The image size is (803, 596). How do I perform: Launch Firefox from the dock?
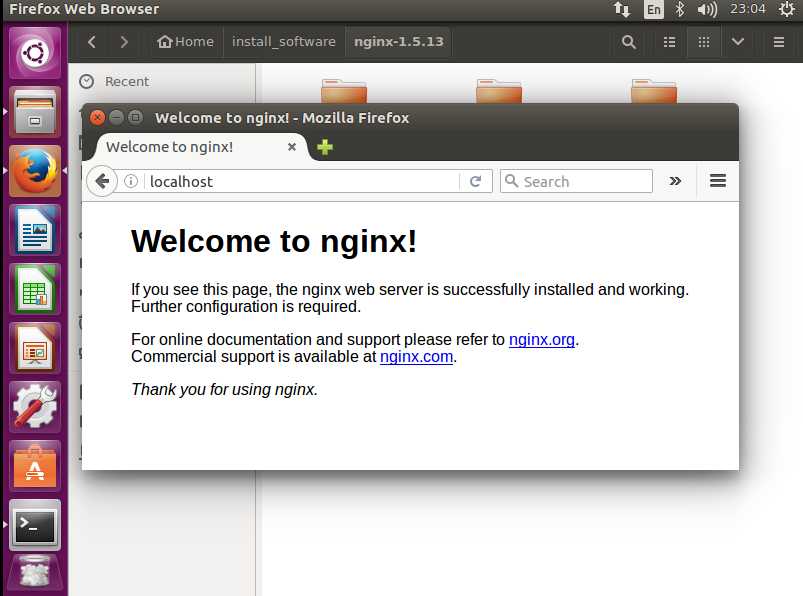(35, 171)
